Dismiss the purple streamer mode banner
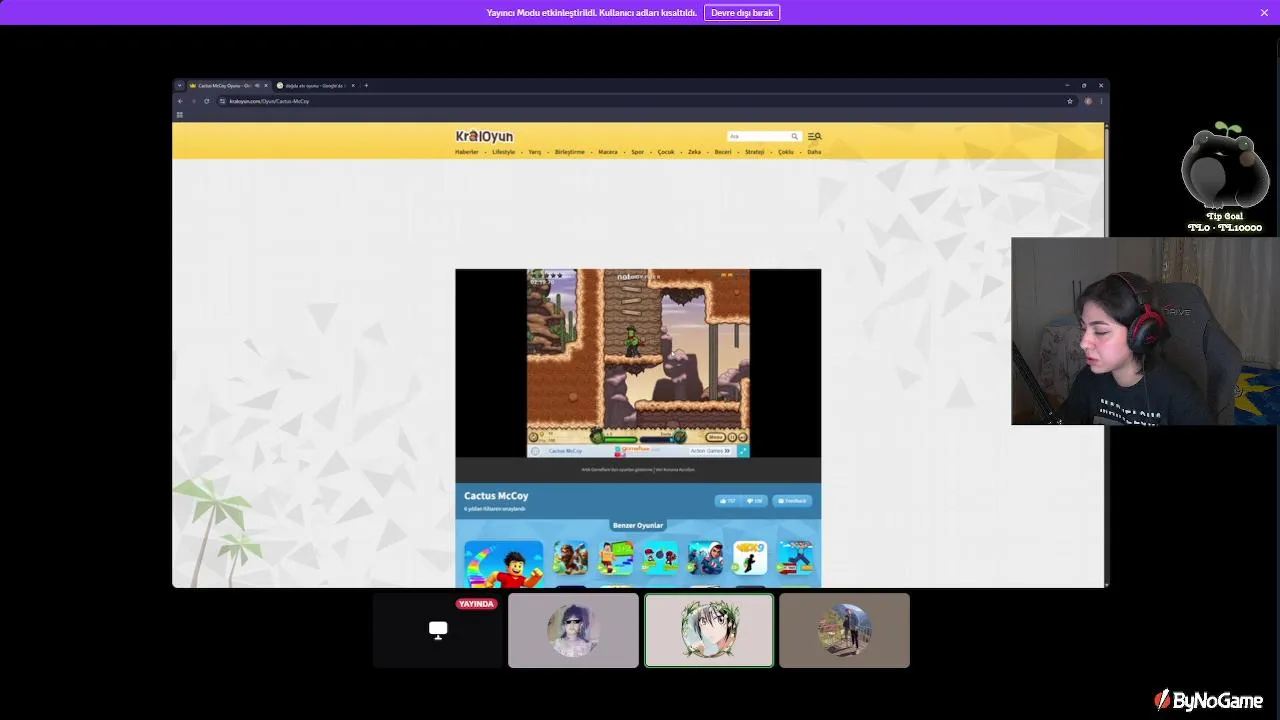Viewport: 1280px width, 720px height. coord(1264,13)
